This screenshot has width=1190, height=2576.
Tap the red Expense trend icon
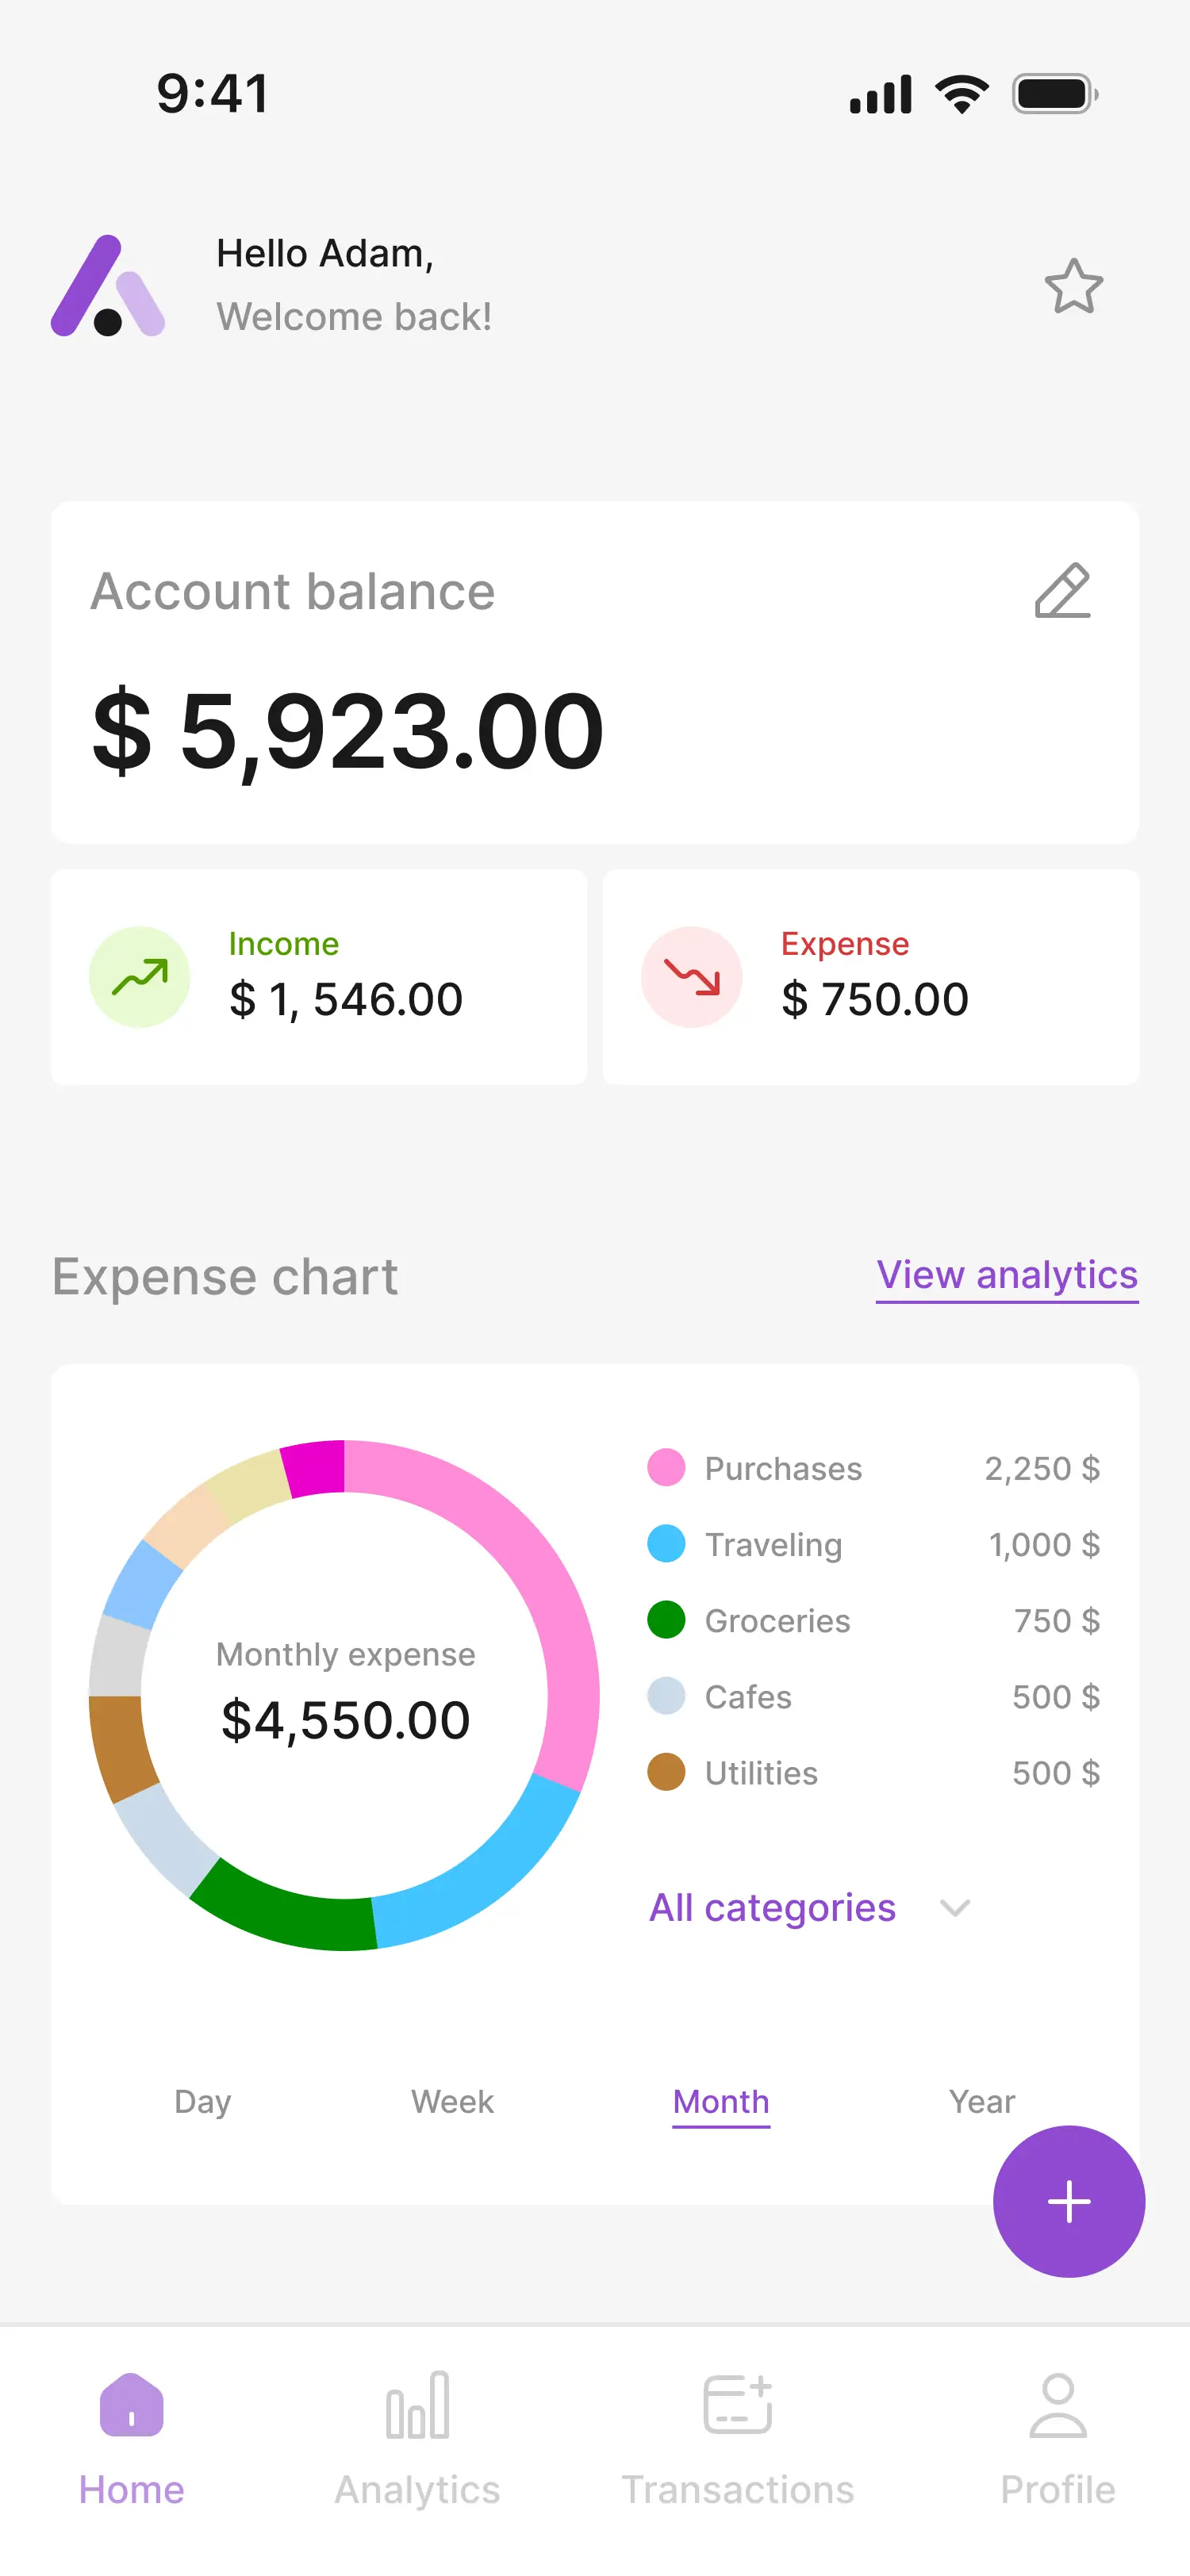pyautogui.click(x=691, y=976)
